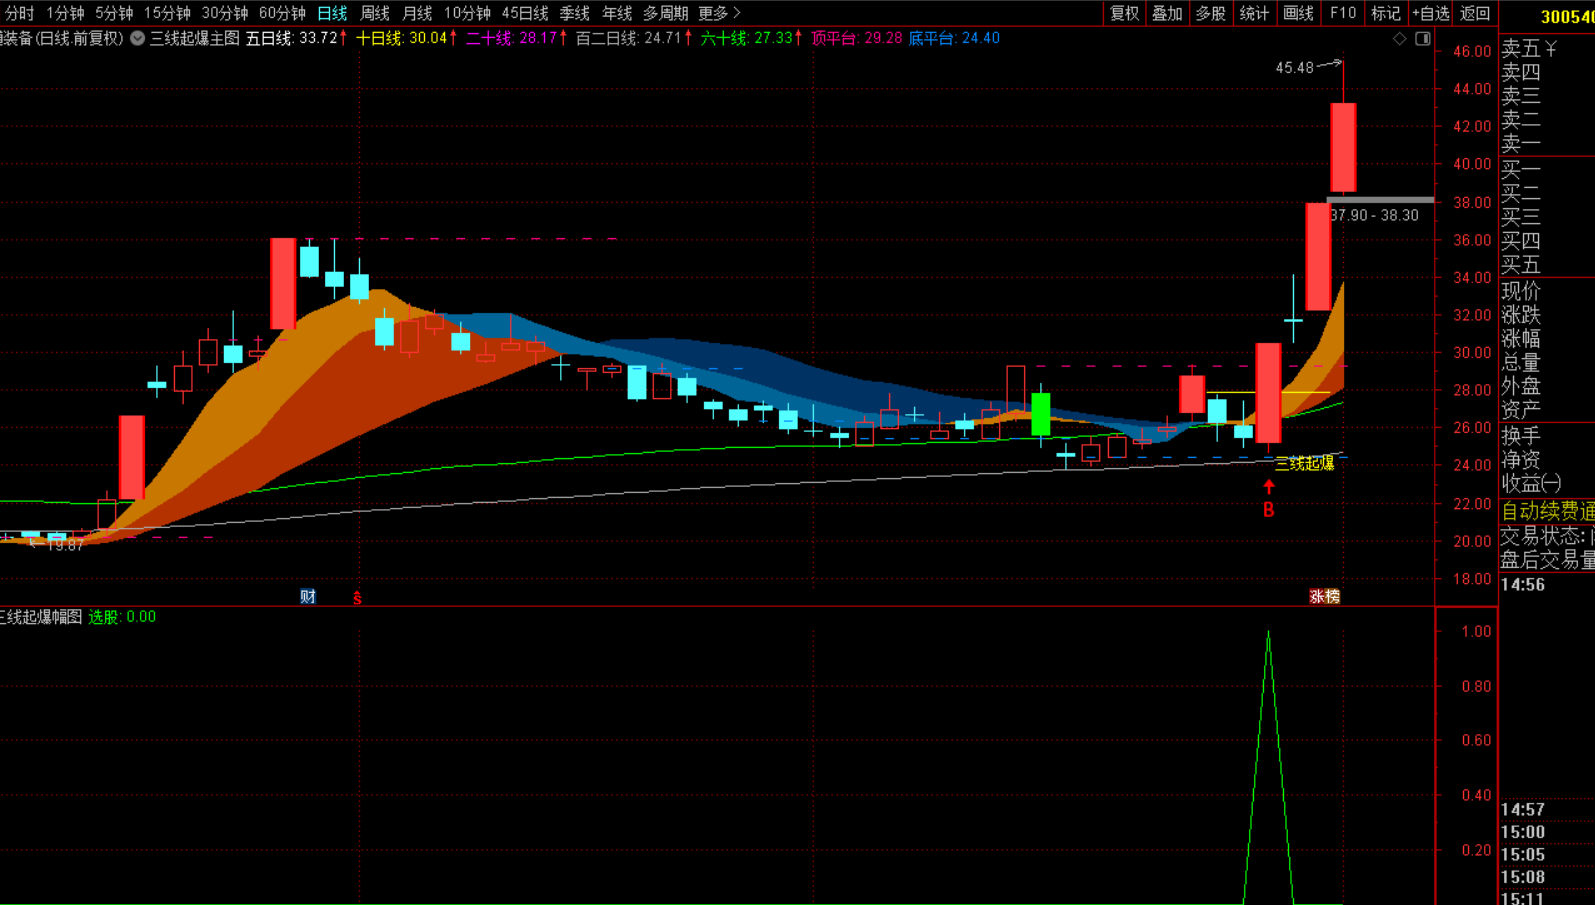
Task: Click the 返回 back button
Action: point(1475,13)
